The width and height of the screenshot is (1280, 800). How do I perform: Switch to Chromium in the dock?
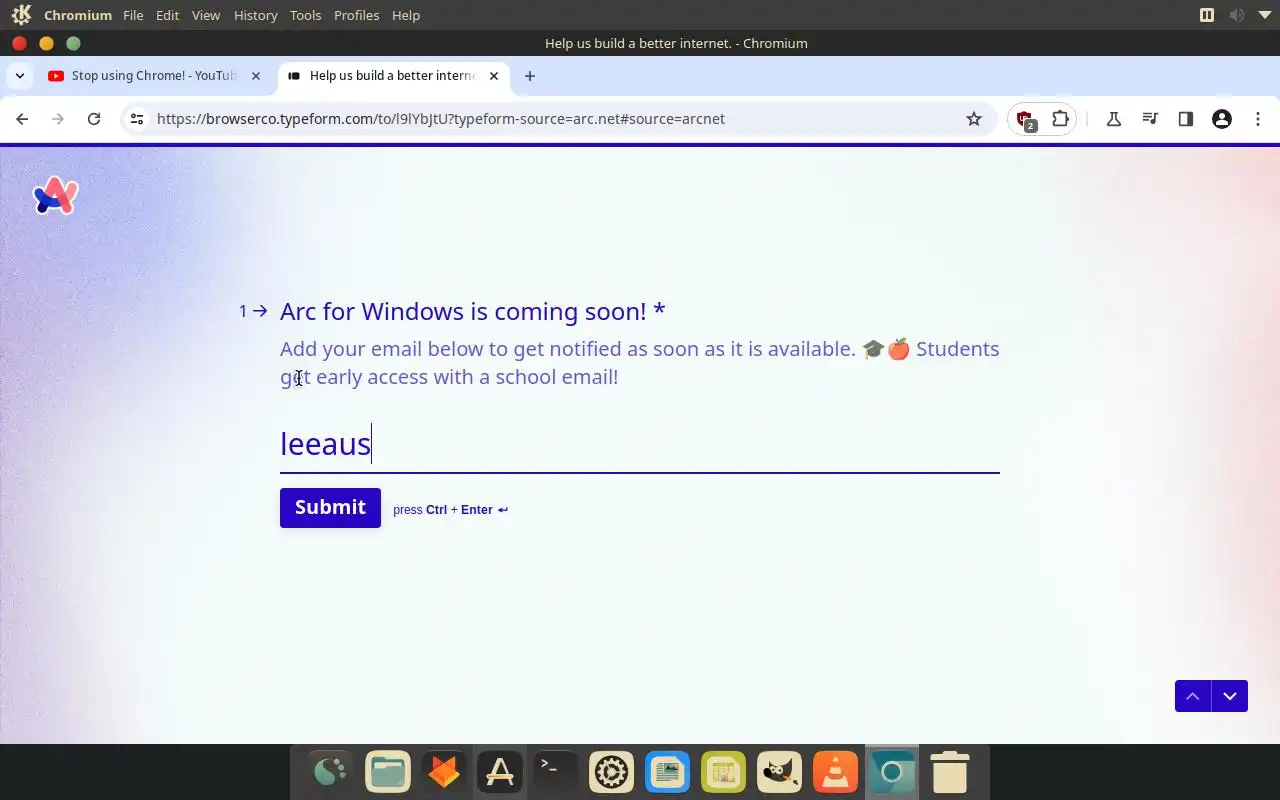pos(892,772)
